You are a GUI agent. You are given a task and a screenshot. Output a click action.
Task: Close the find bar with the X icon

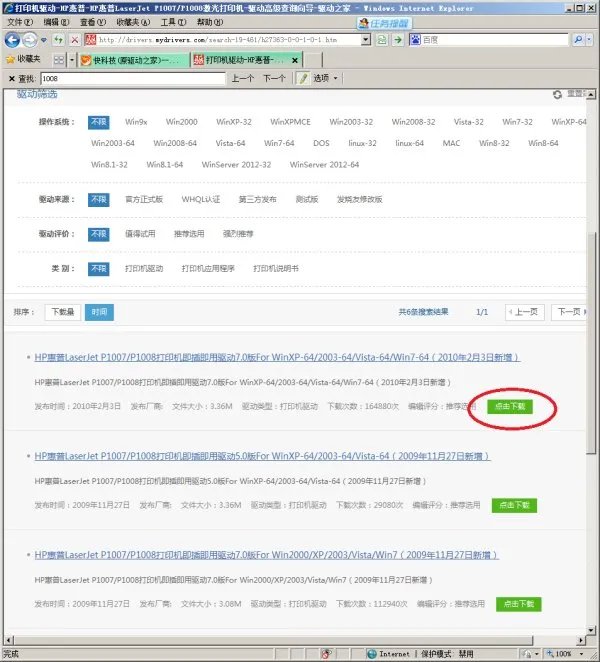point(11,78)
